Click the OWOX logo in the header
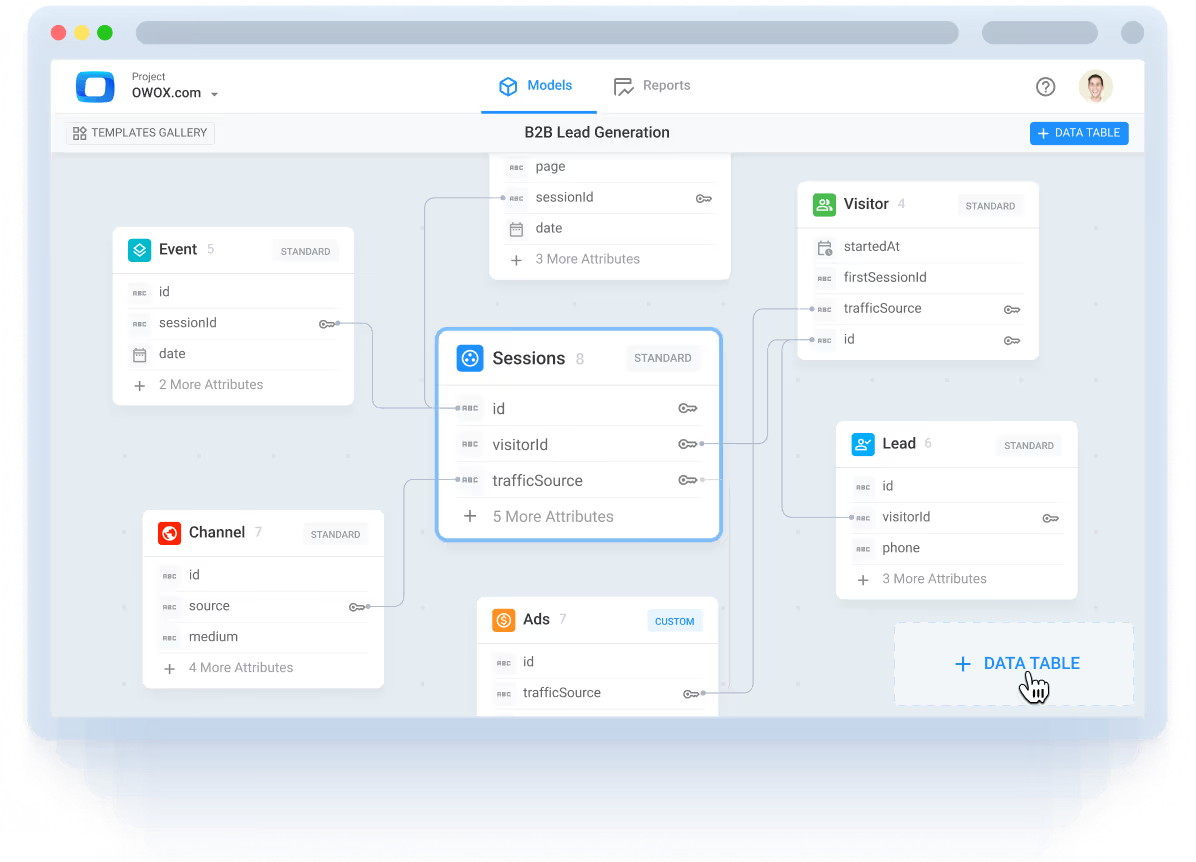Screen dimensions: 1196x862 (95, 87)
